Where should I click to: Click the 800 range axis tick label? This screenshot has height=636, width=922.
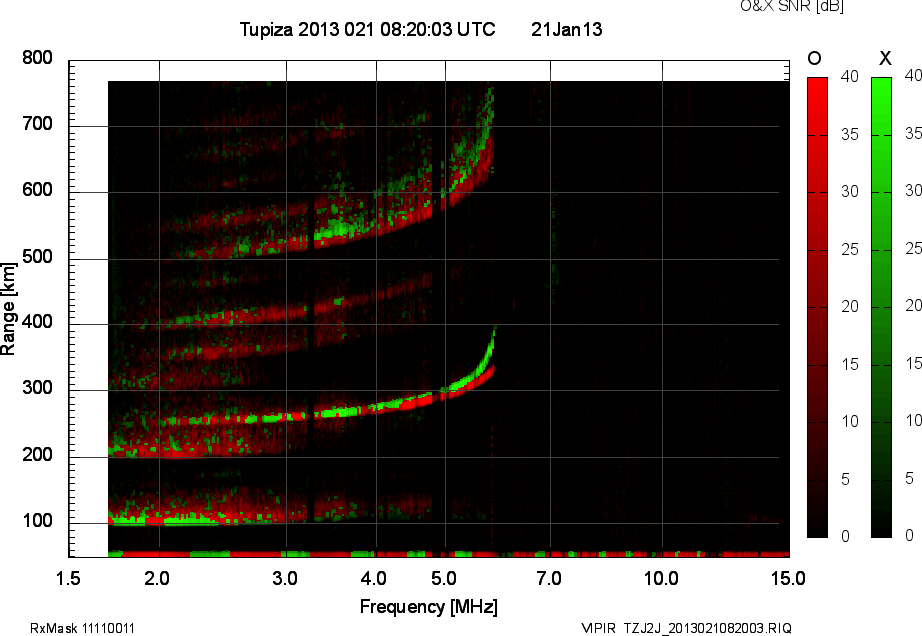[x=37, y=58]
